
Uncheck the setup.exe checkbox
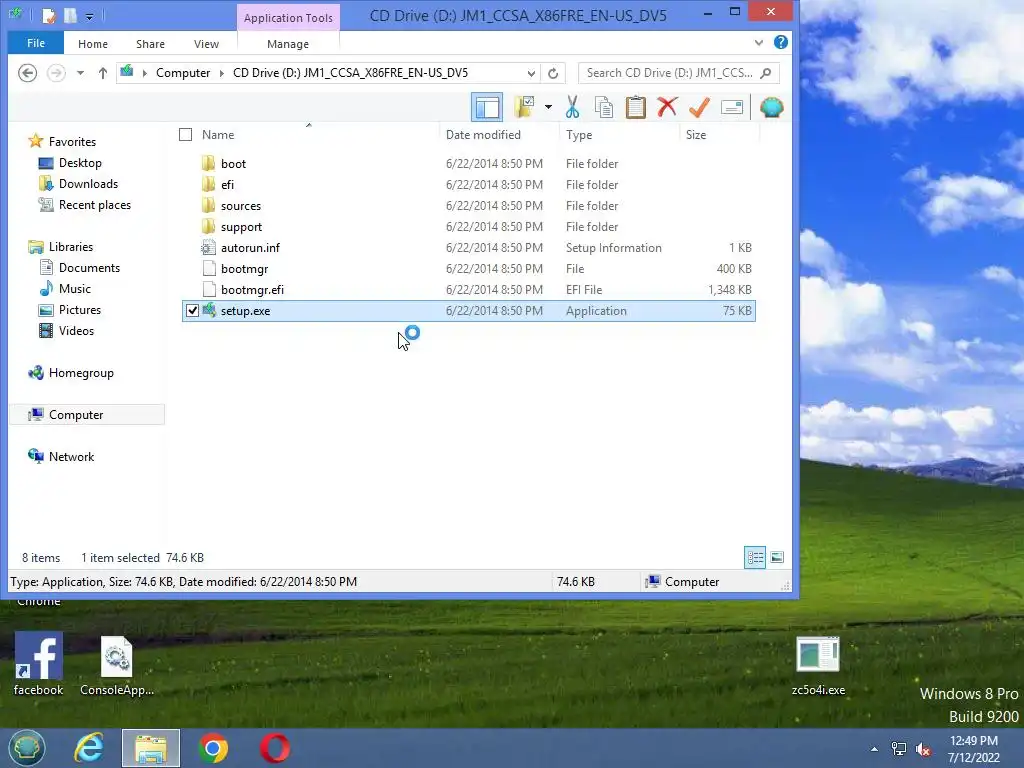point(192,311)
